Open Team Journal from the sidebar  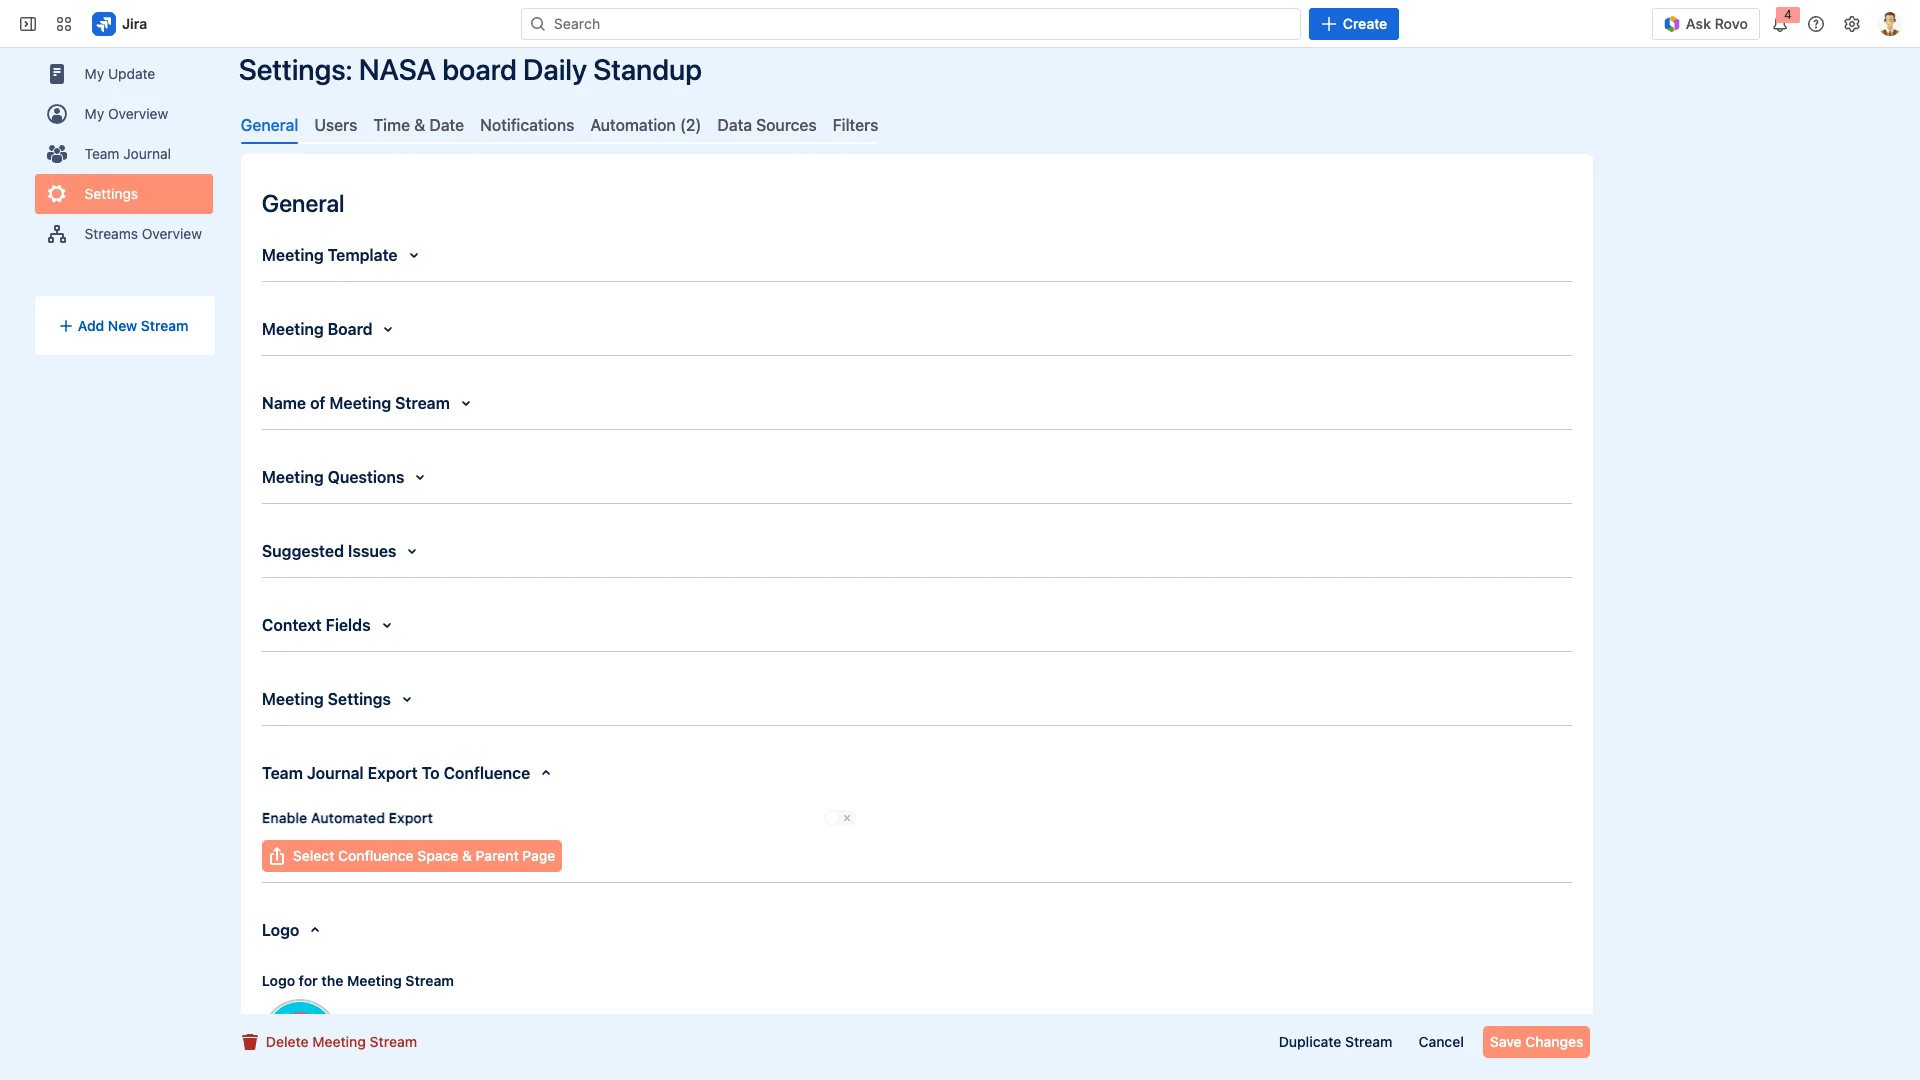(x=126, y=154)
